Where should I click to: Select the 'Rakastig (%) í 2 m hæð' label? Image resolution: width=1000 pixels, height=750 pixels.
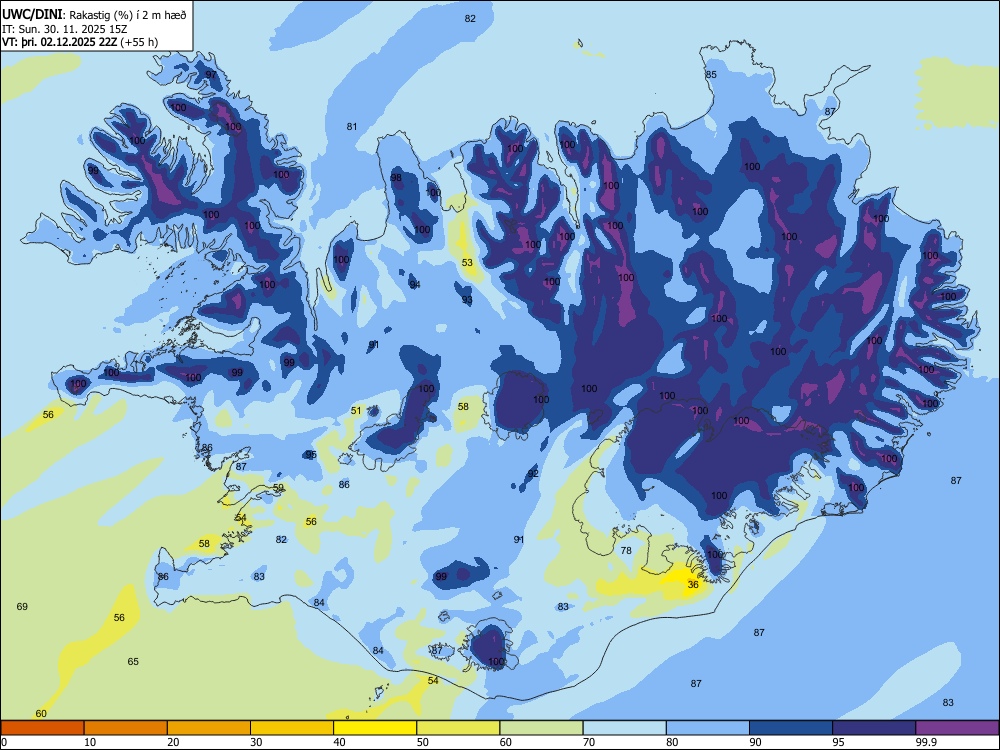tap(128, 15)
